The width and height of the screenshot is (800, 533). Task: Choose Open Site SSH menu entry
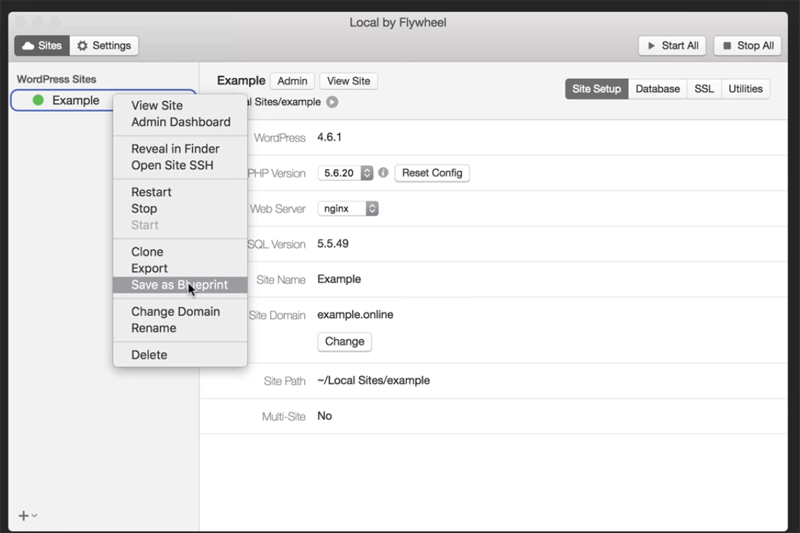(172, 165)
